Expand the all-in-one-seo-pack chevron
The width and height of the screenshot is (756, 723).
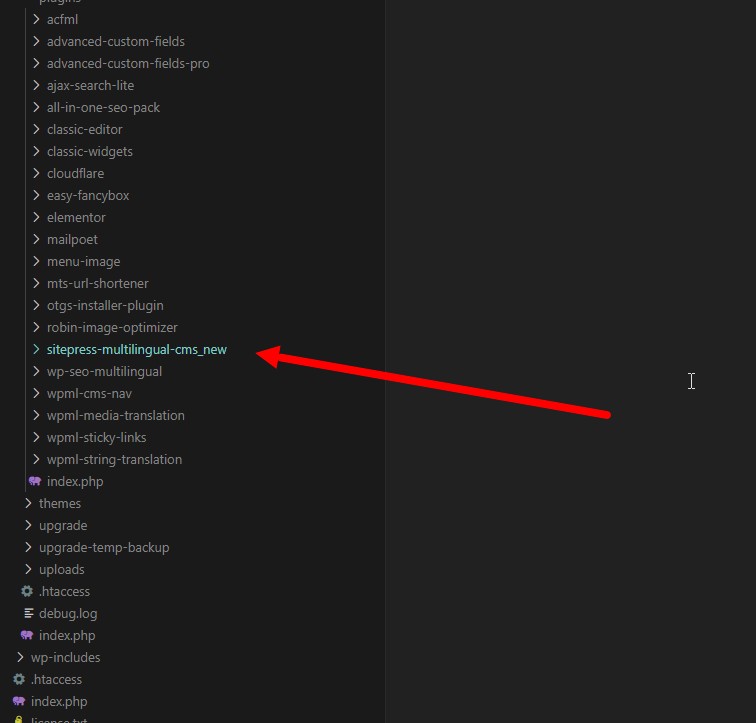[x=36, y=107]
